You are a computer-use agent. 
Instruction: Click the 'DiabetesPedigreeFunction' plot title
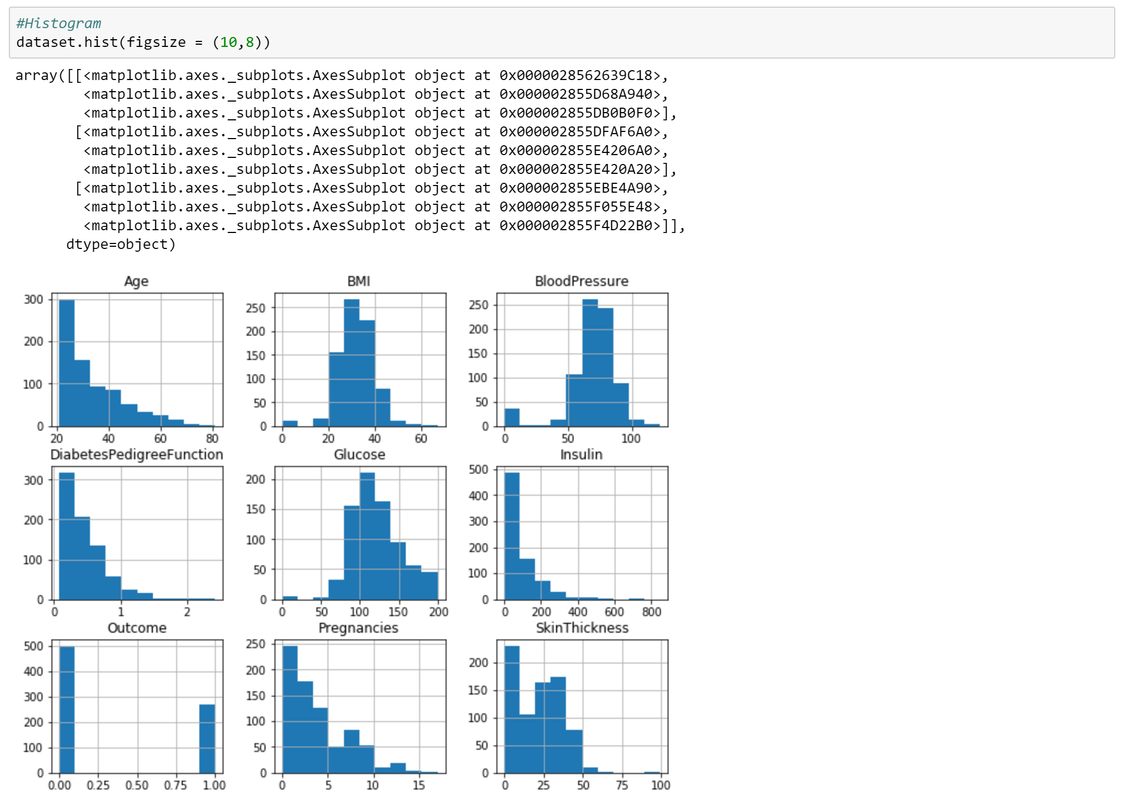(137, 455)
